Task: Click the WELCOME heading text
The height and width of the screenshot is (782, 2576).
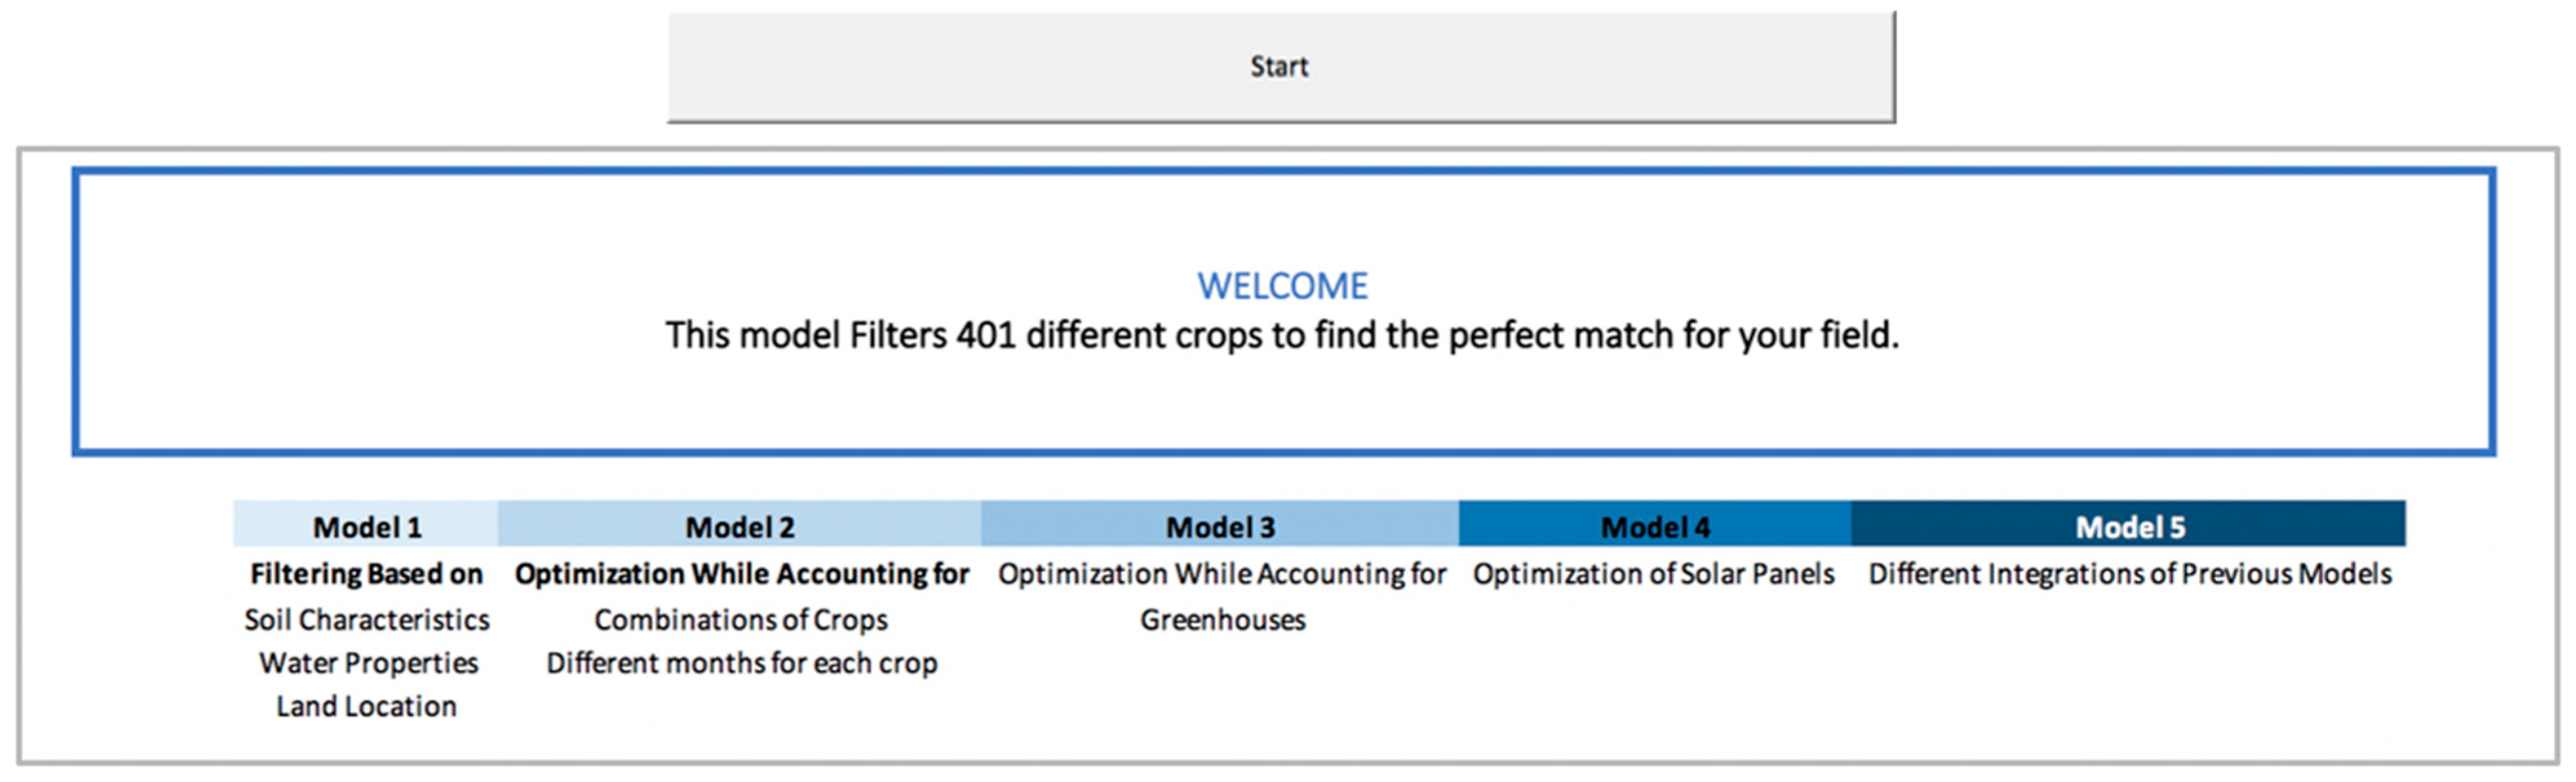Action: click(x=1282, y=287)
